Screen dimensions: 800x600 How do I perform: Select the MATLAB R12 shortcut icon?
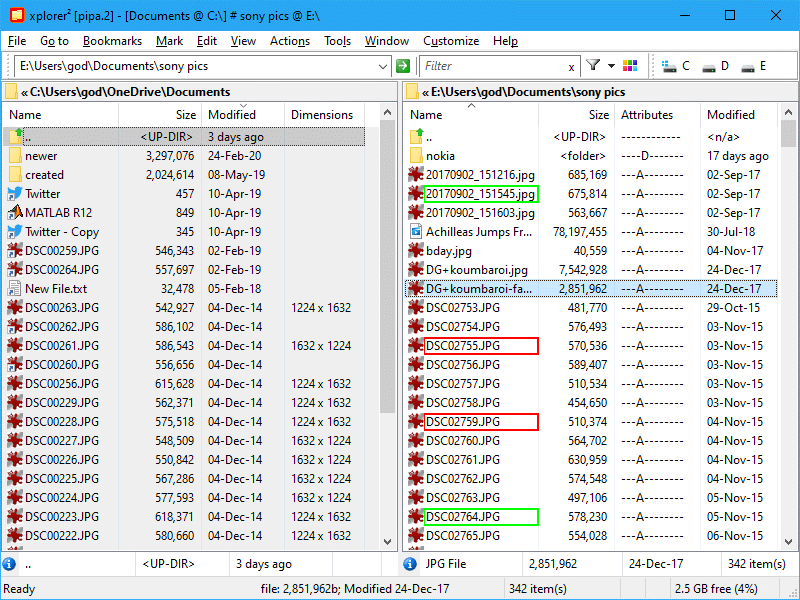point(15,212)
